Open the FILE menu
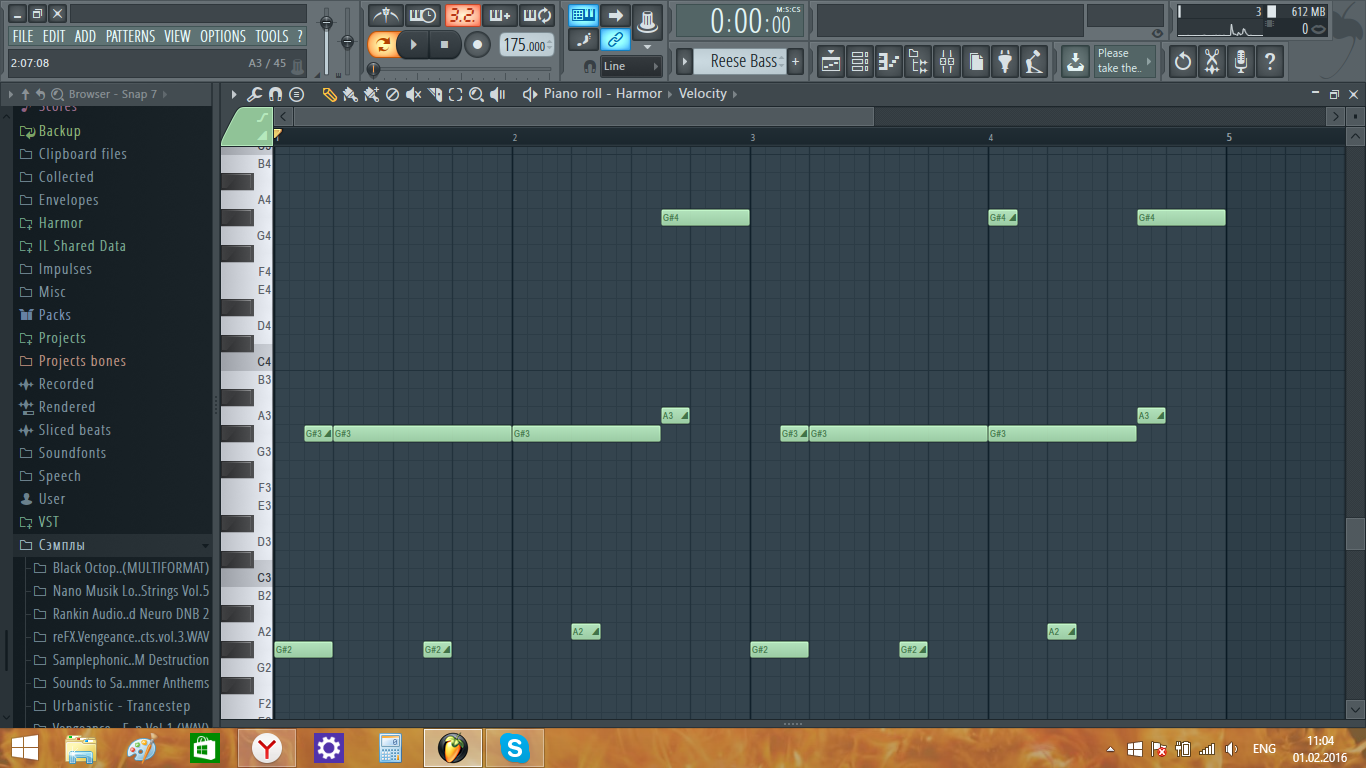The width and height of the screenshot is (1366, 768). pyautogui.click(x=23, y=36)
